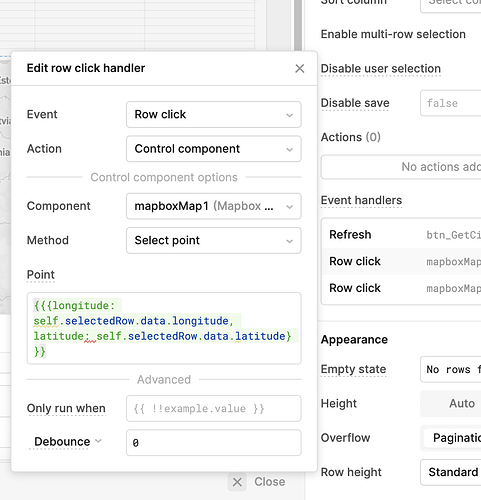Click the Point field label
Viewport: 481px width, 500px height.
click(41, 275)
